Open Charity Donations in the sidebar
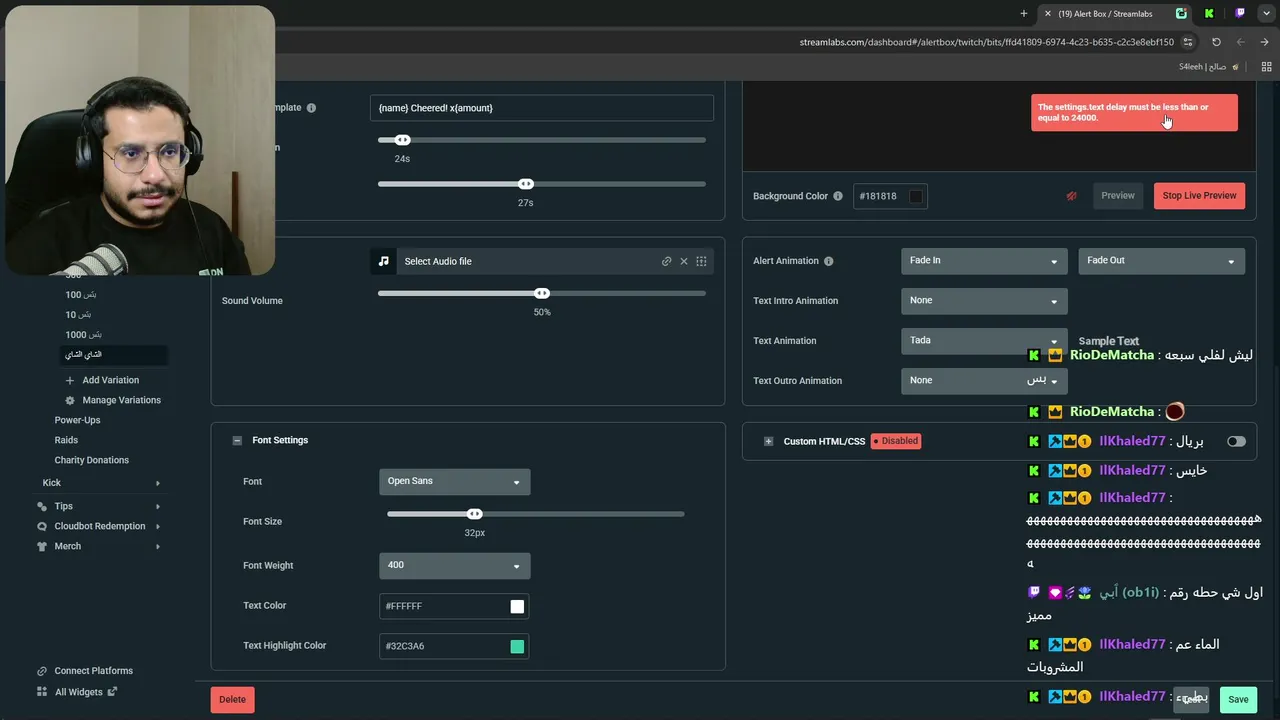Screen dimensions: 1280x720 click(92, 460)
